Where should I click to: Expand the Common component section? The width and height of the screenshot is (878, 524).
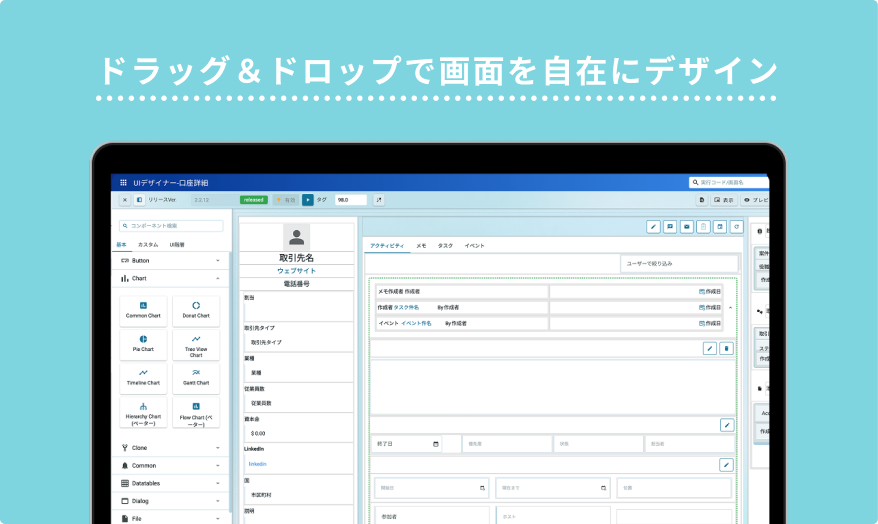click(170, 466)
